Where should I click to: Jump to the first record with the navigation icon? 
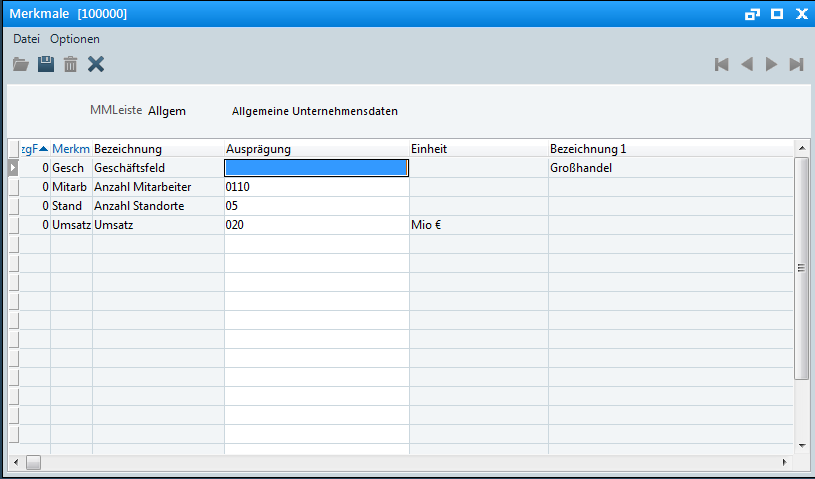pos(721,64)
